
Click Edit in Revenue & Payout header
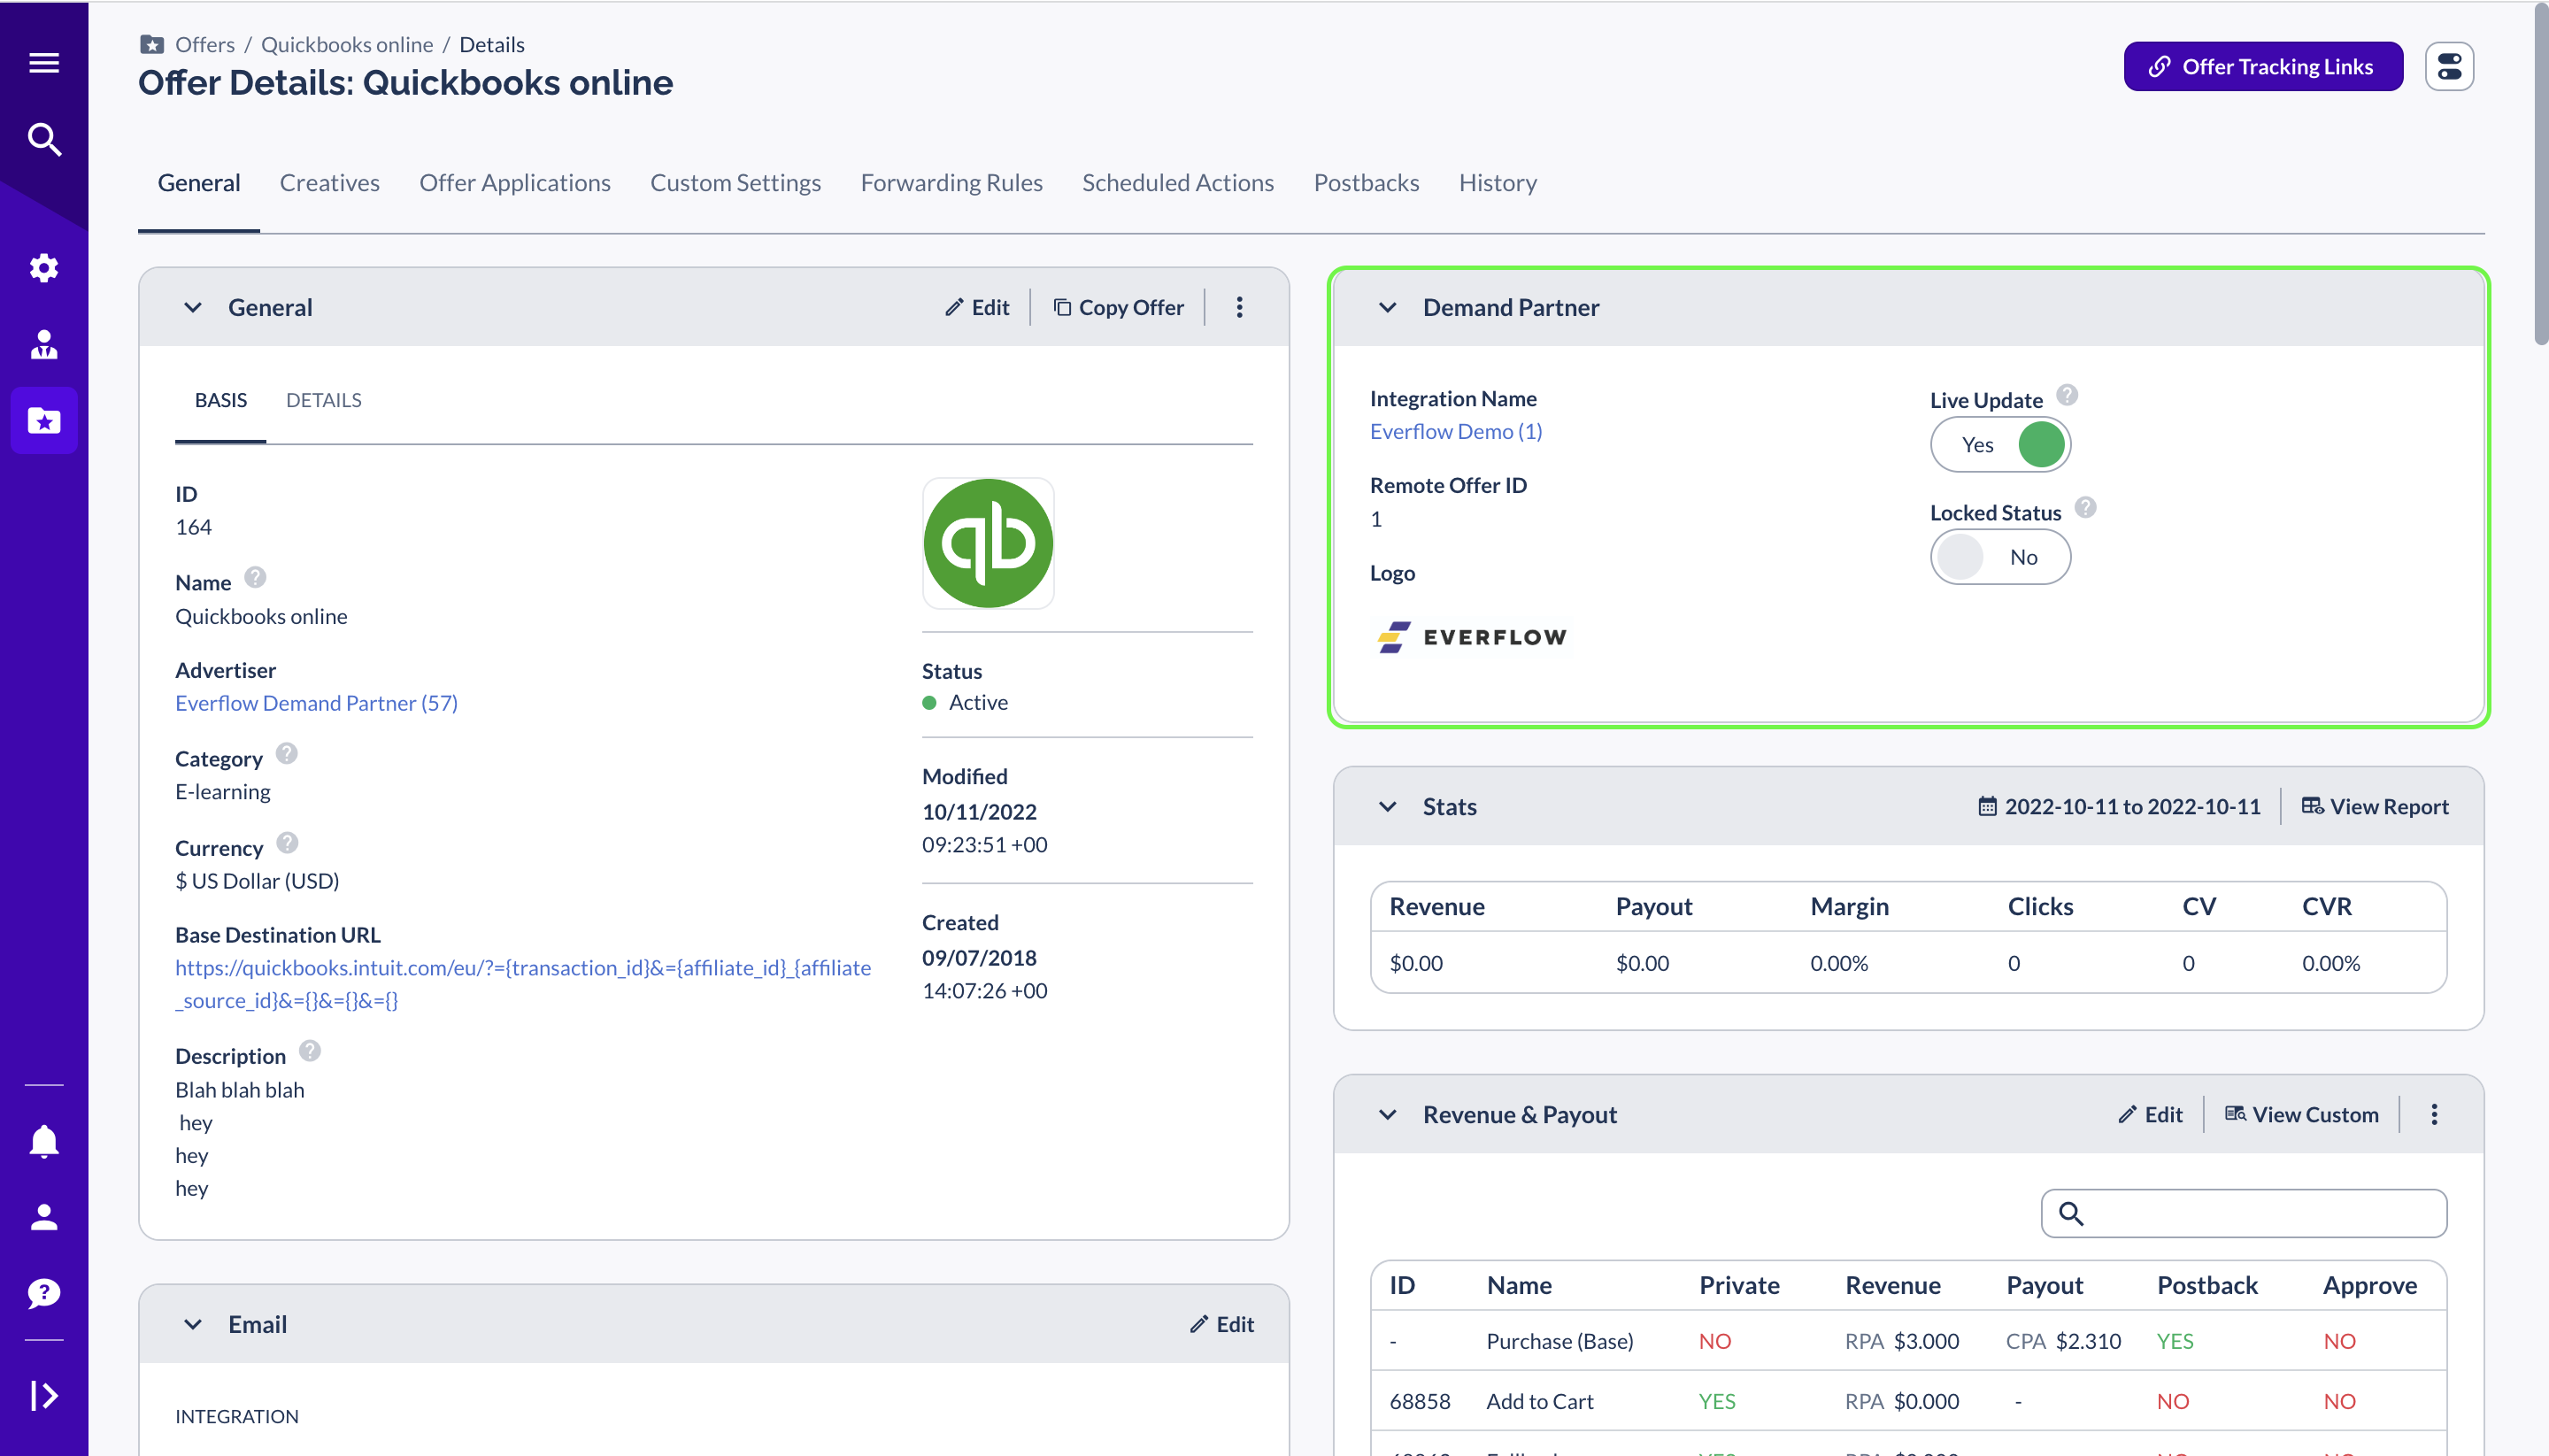pyautogui.click(x=2150, y=1114)
